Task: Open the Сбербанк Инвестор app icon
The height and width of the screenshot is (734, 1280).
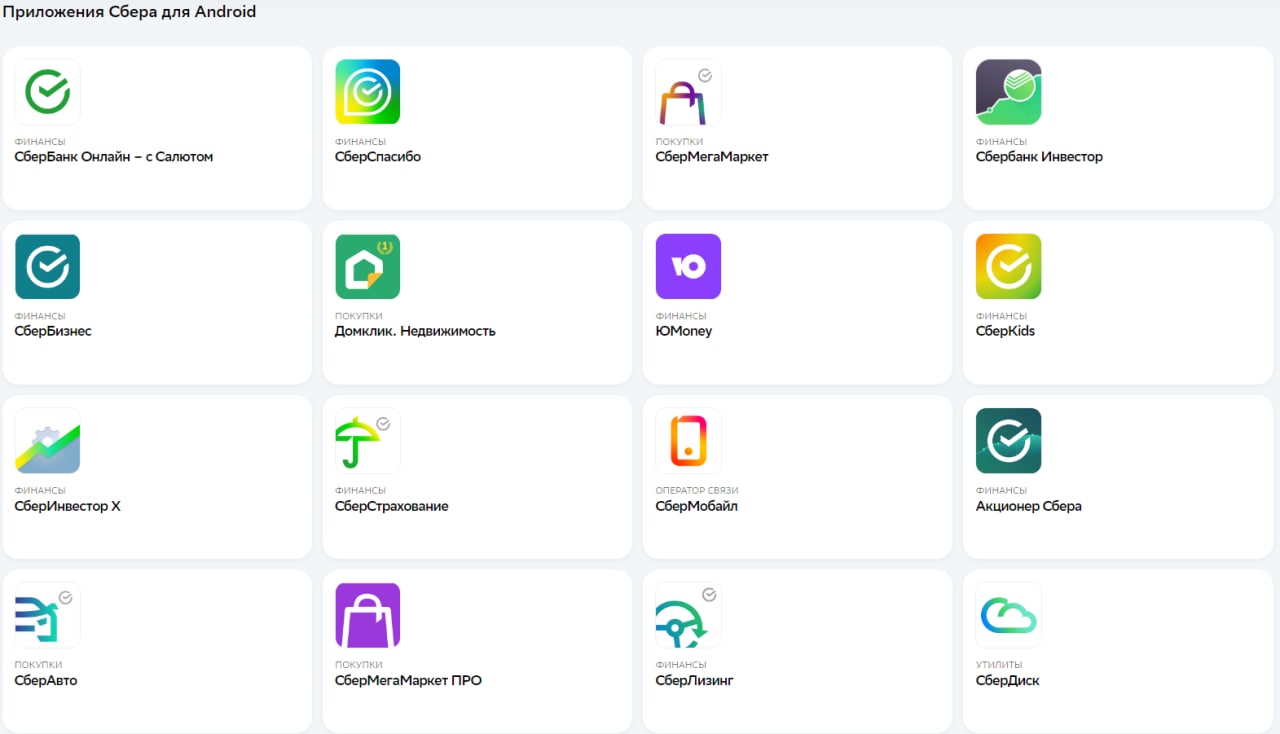Action: tap(1009, 92)
